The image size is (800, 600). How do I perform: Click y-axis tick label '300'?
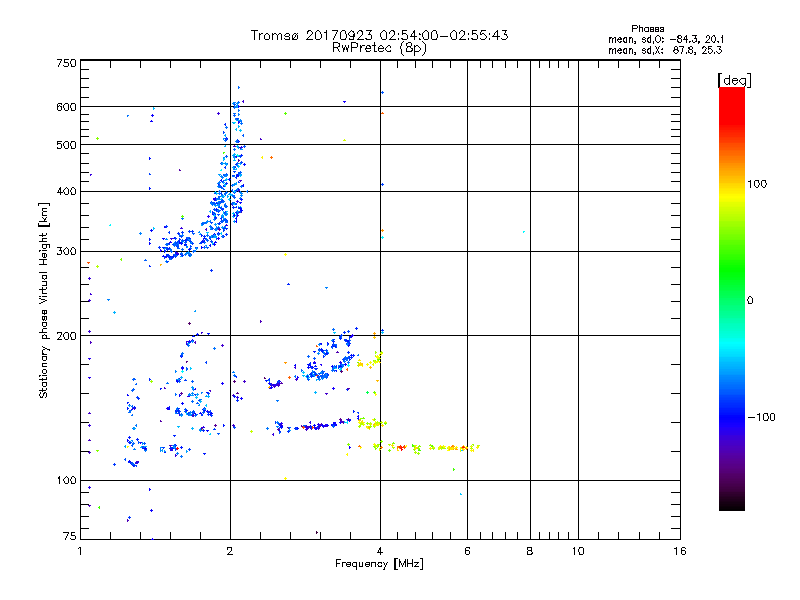coord(66,251)
